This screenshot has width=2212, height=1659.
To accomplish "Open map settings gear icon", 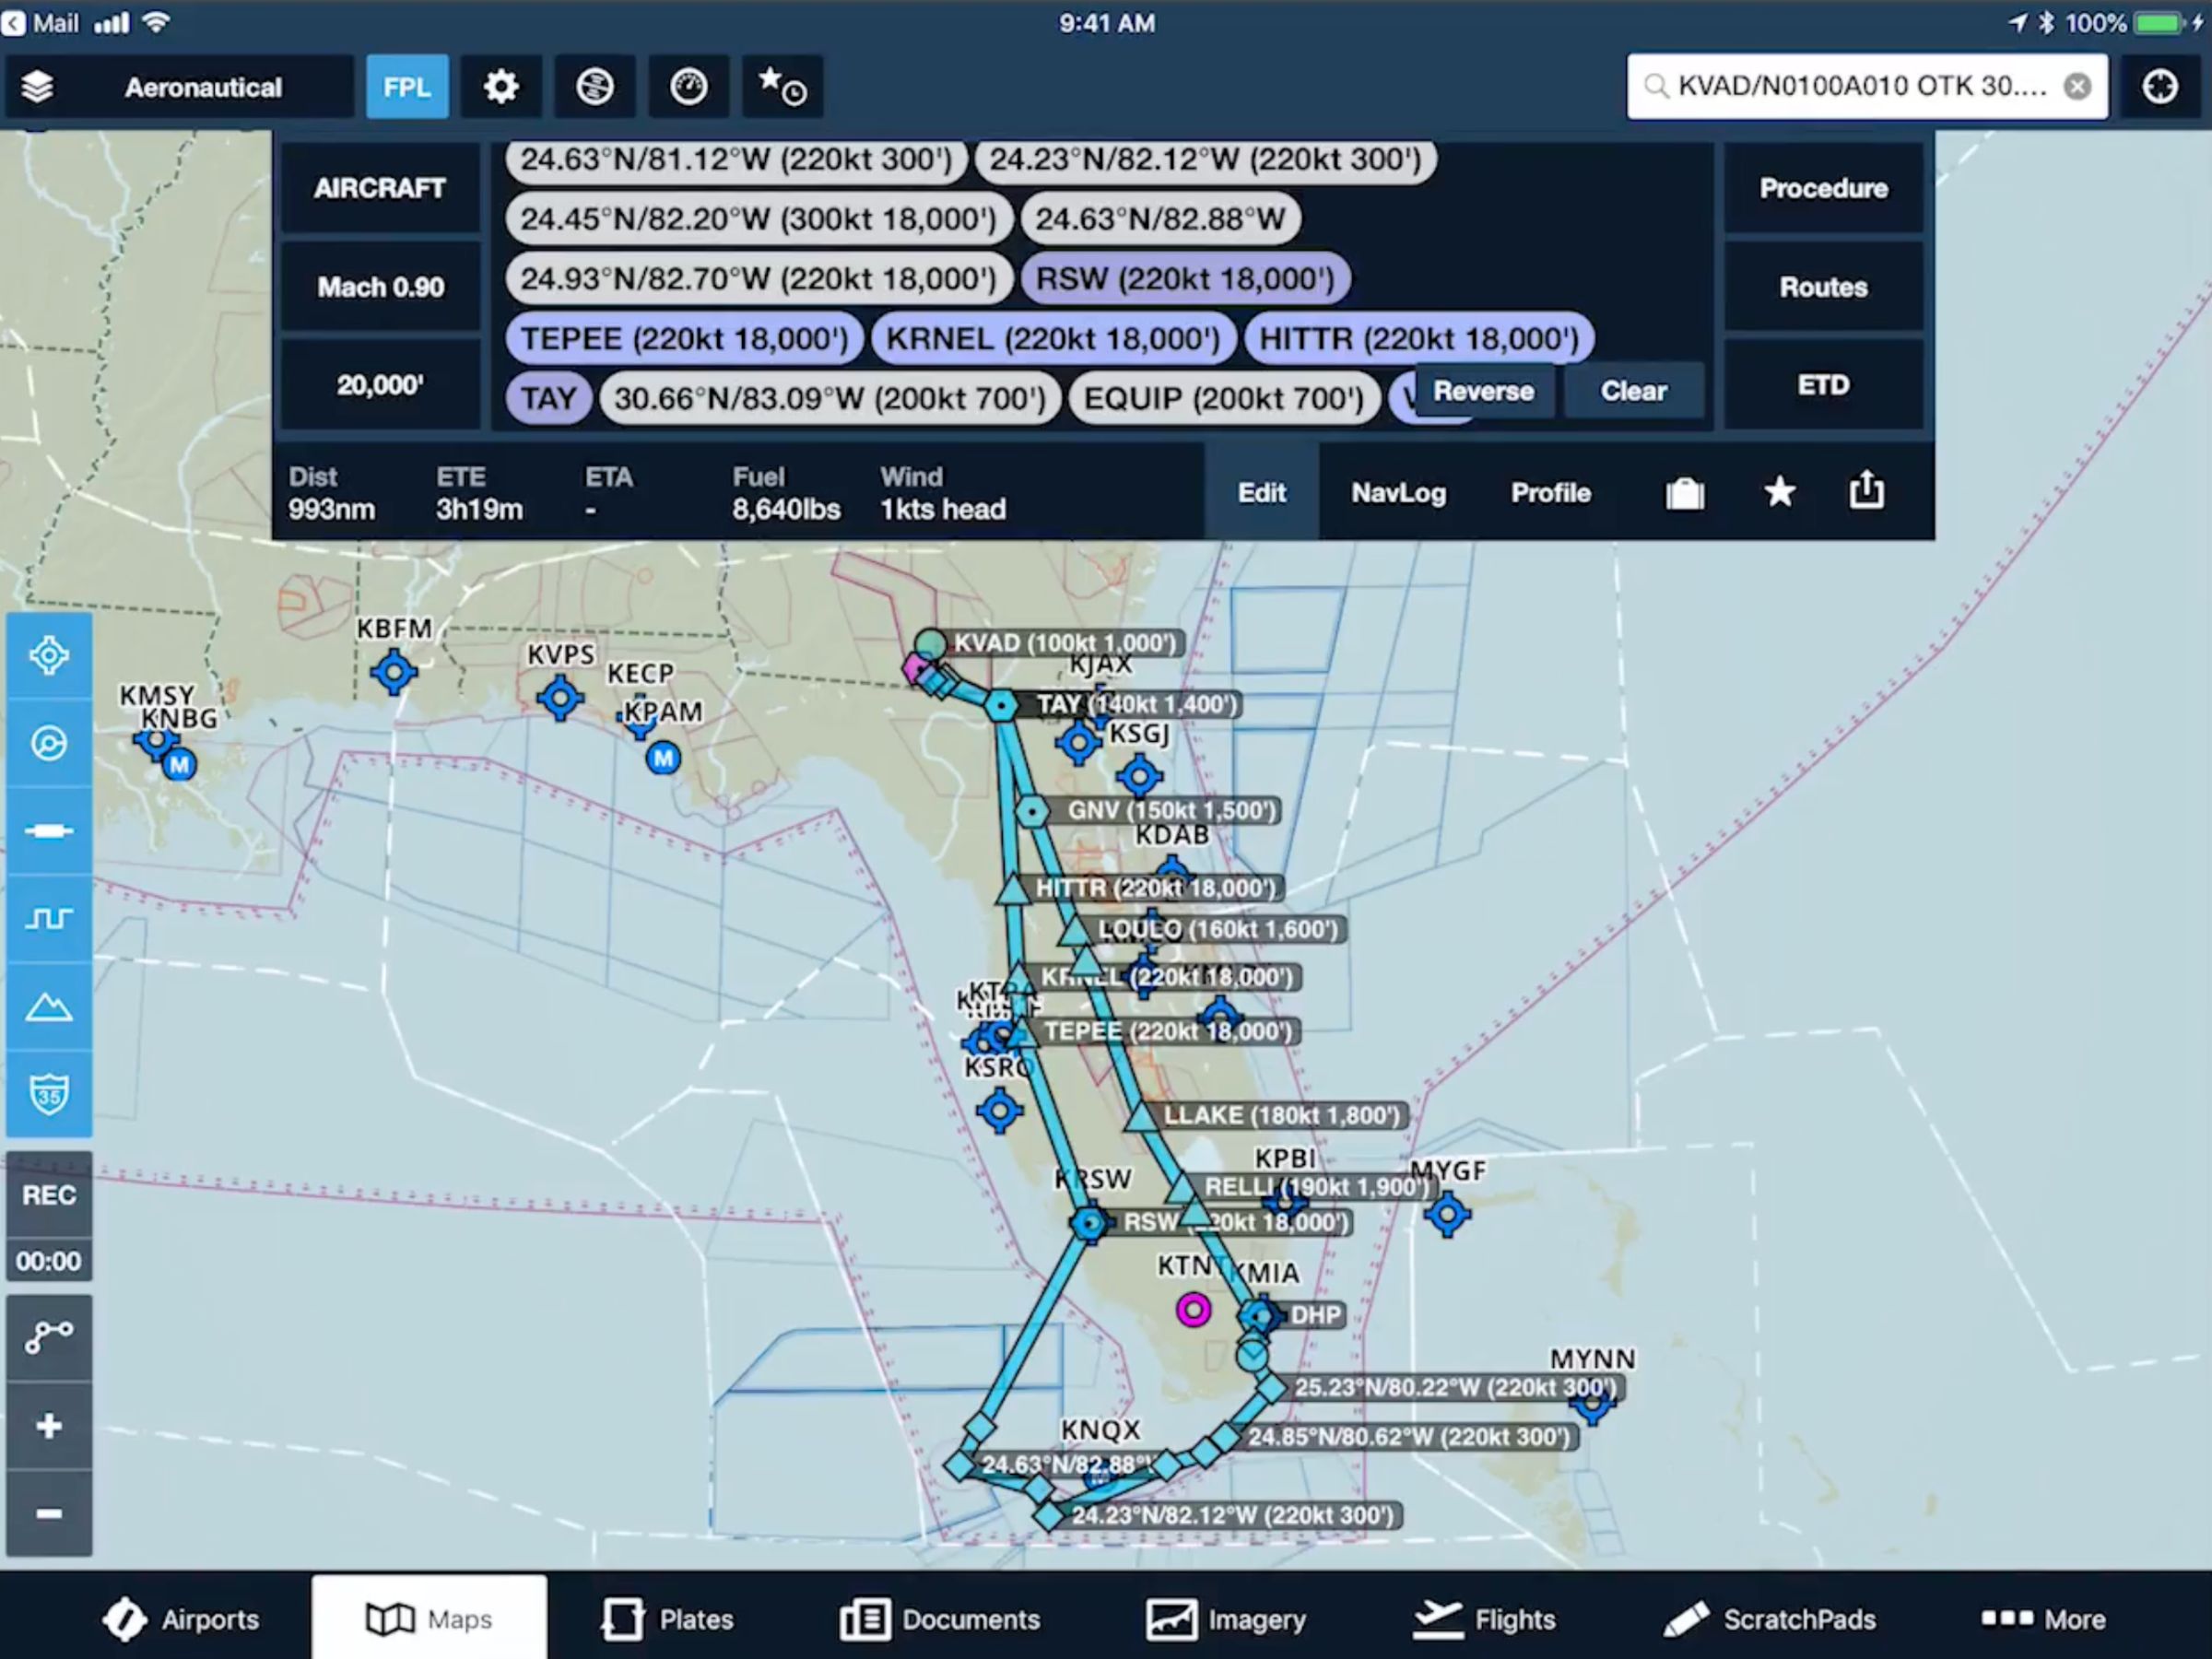I will tap(500, 87).
